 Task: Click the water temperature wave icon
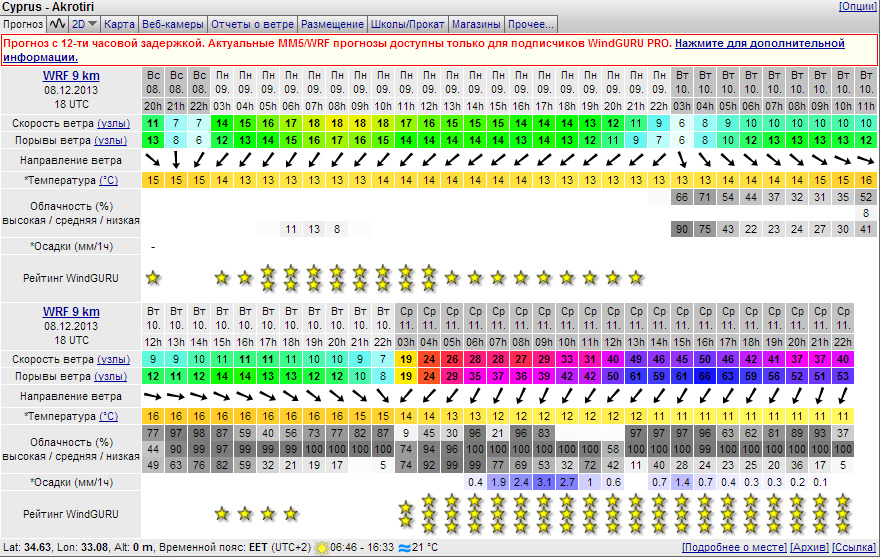(x=404, y=548)
